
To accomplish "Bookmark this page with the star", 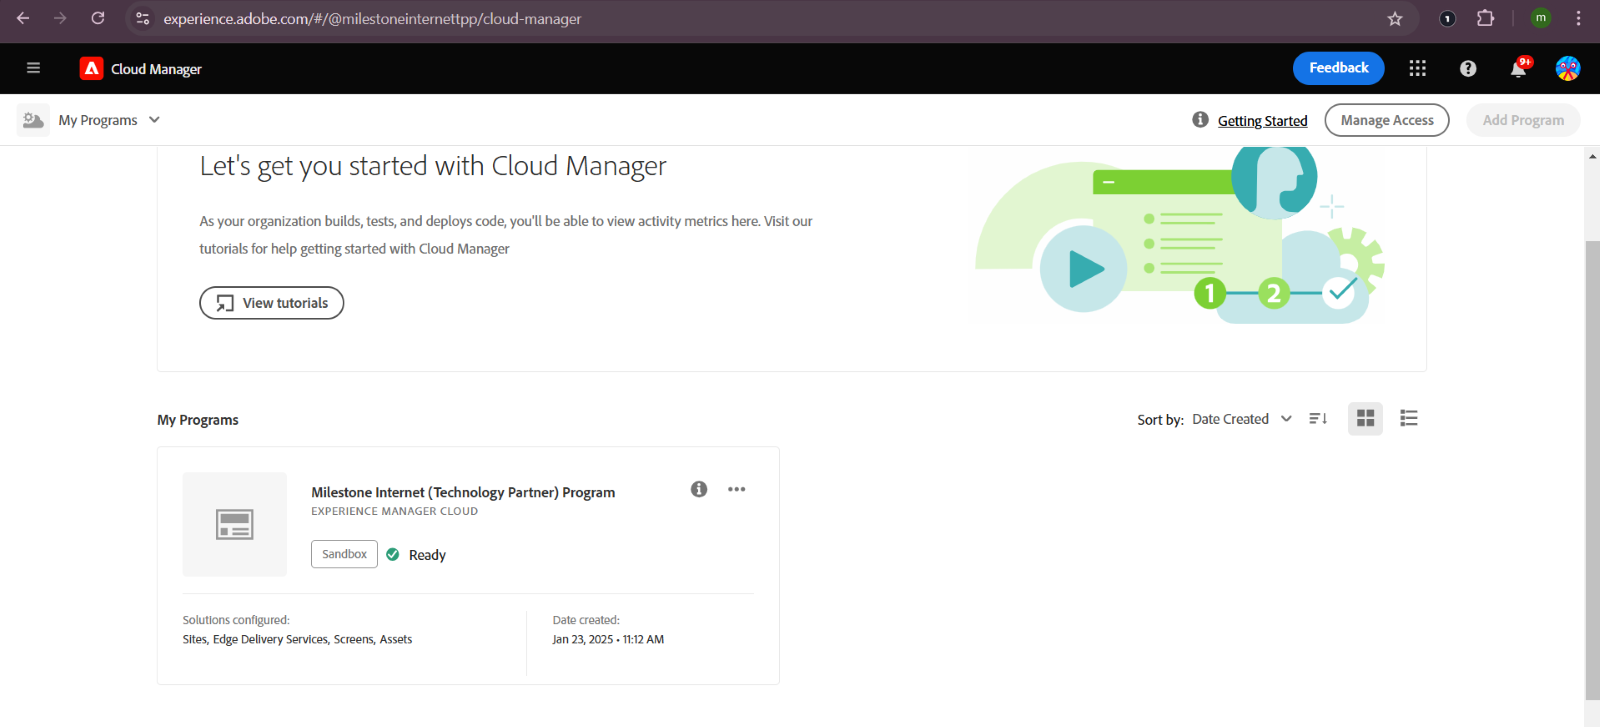I will tap(1395, 18).
